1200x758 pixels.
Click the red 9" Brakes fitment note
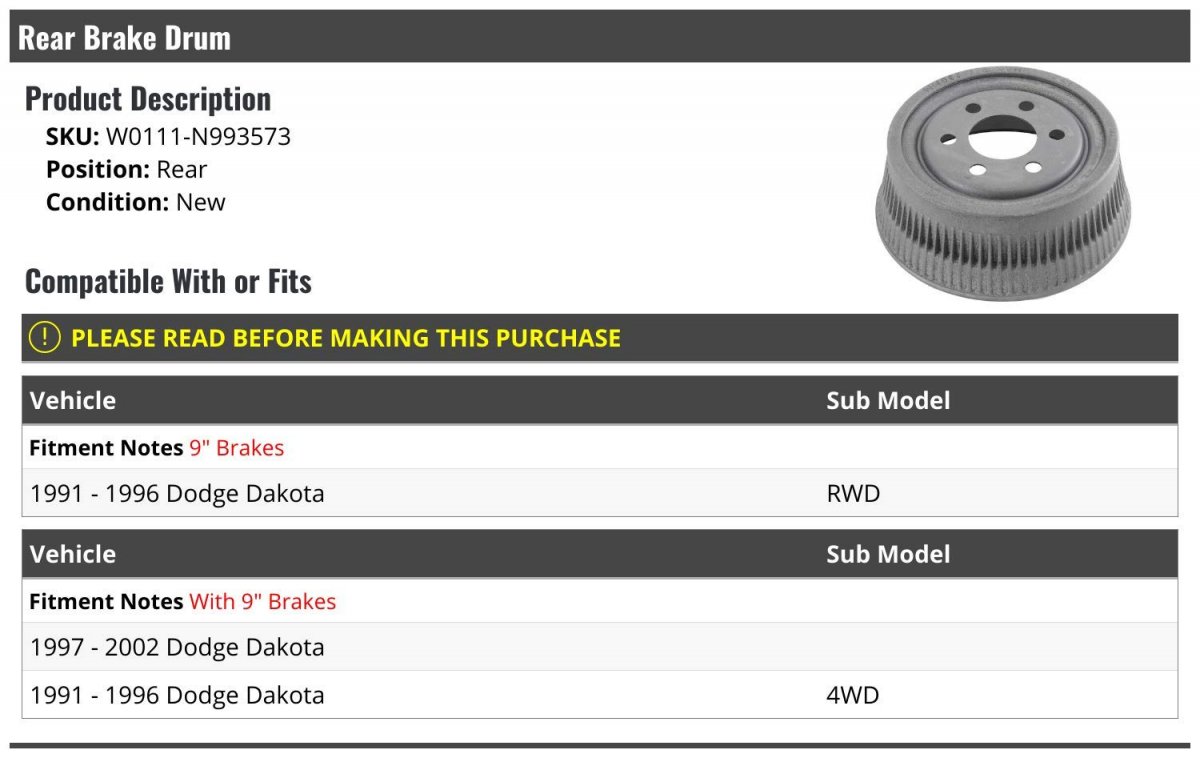click(237, 448)
